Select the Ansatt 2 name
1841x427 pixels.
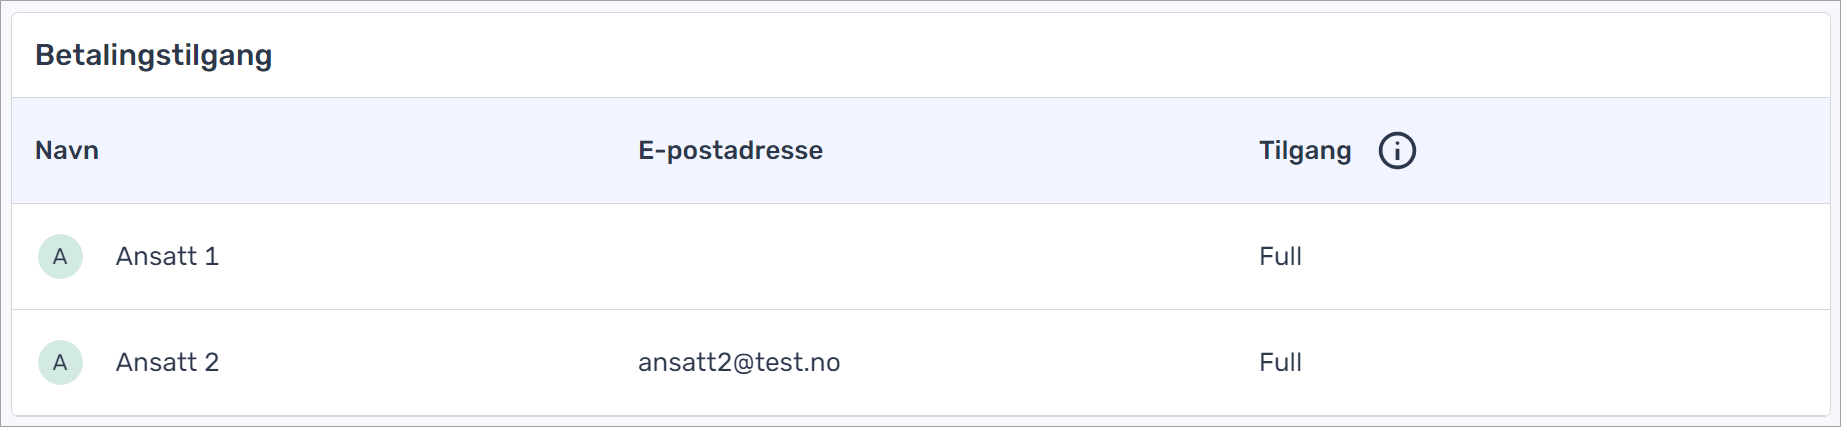(167, 363)
